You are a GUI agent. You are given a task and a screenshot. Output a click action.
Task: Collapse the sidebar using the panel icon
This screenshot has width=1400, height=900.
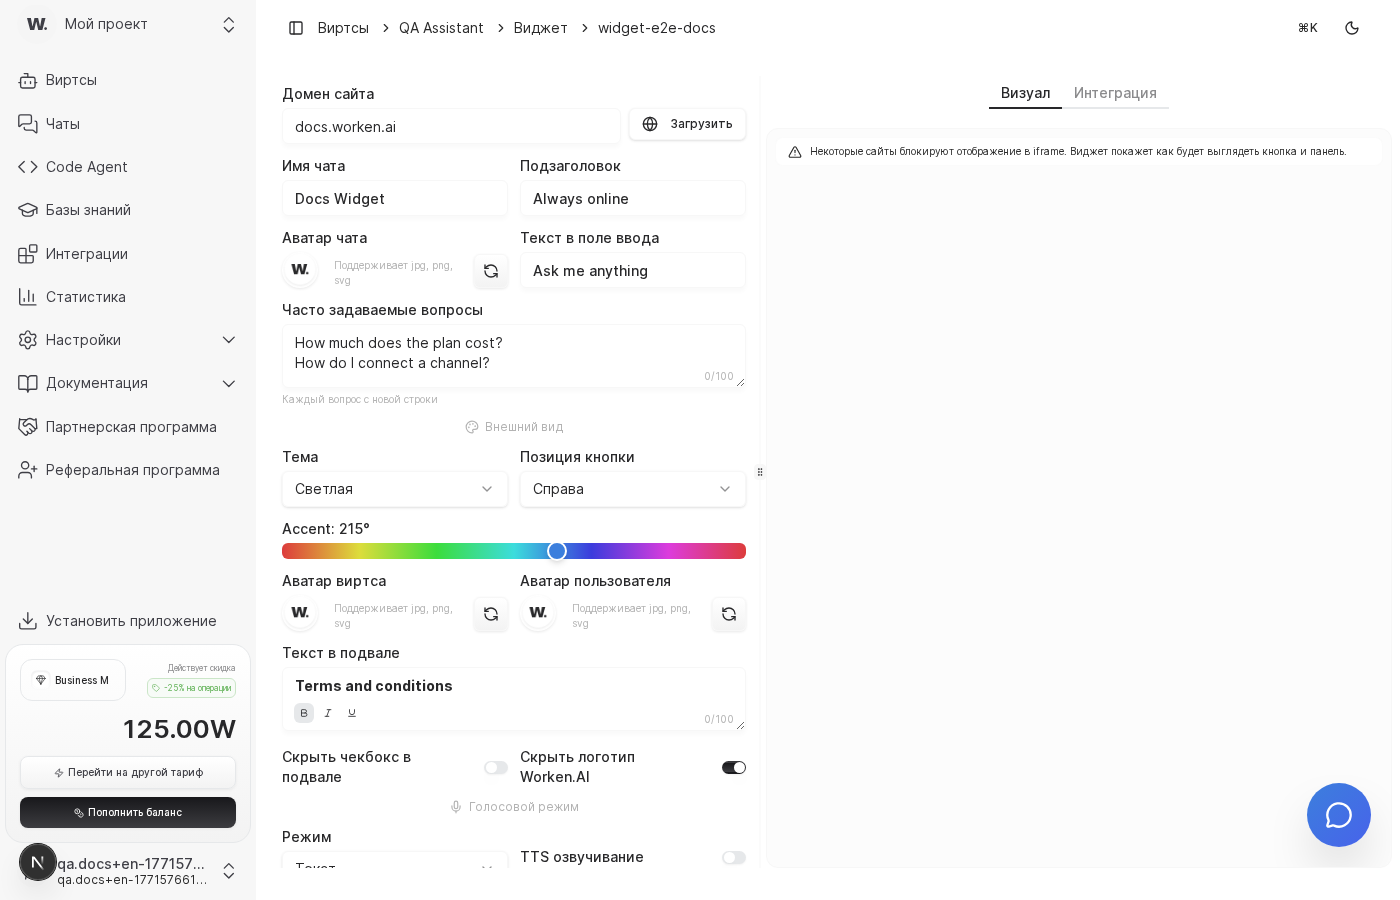pos(296,28)
